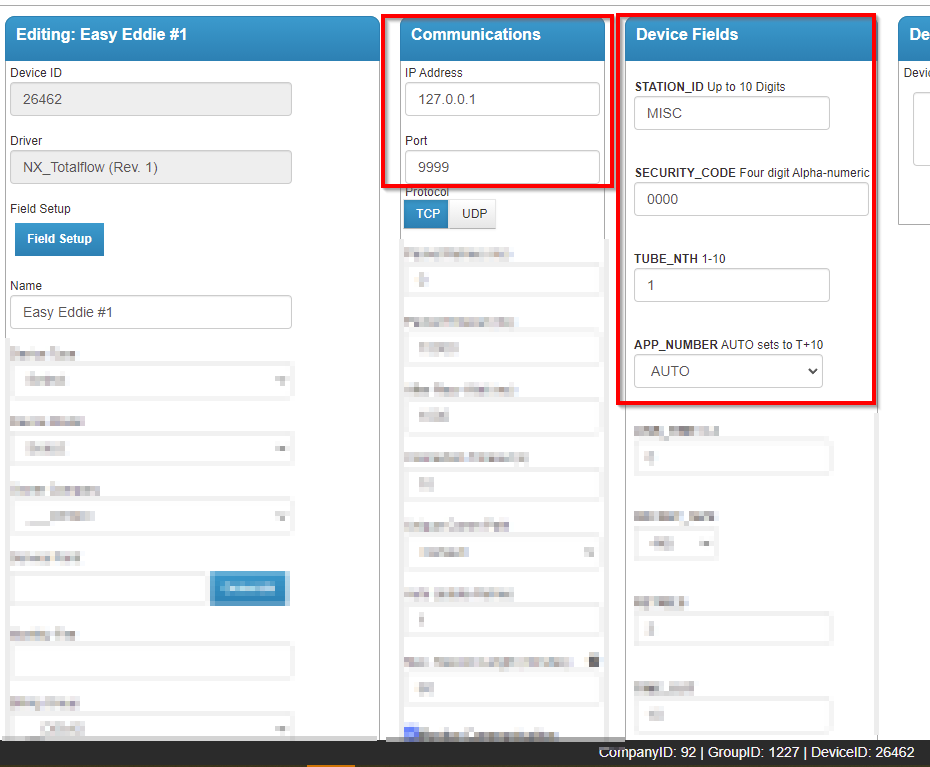Select the Name field showing Easy Eddie #1
The image size is (930, 767).
point(150,312)
